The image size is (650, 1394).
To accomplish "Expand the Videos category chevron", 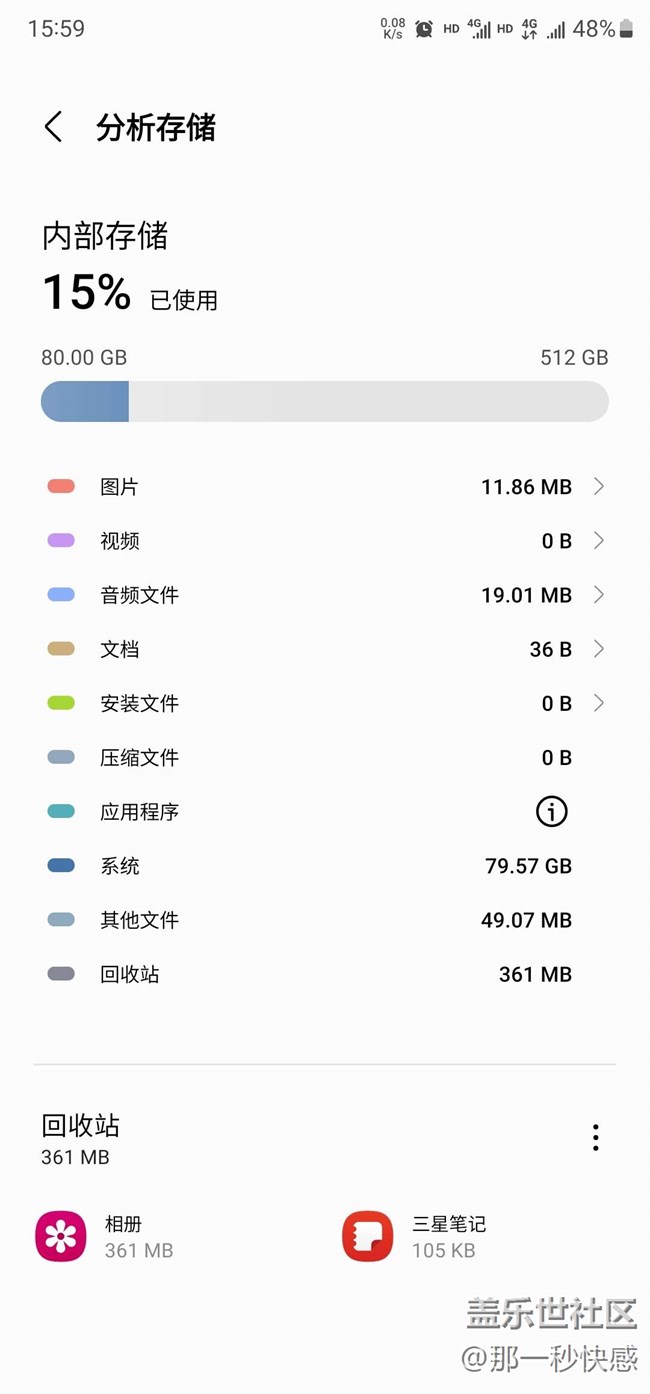I will [598, 541].
